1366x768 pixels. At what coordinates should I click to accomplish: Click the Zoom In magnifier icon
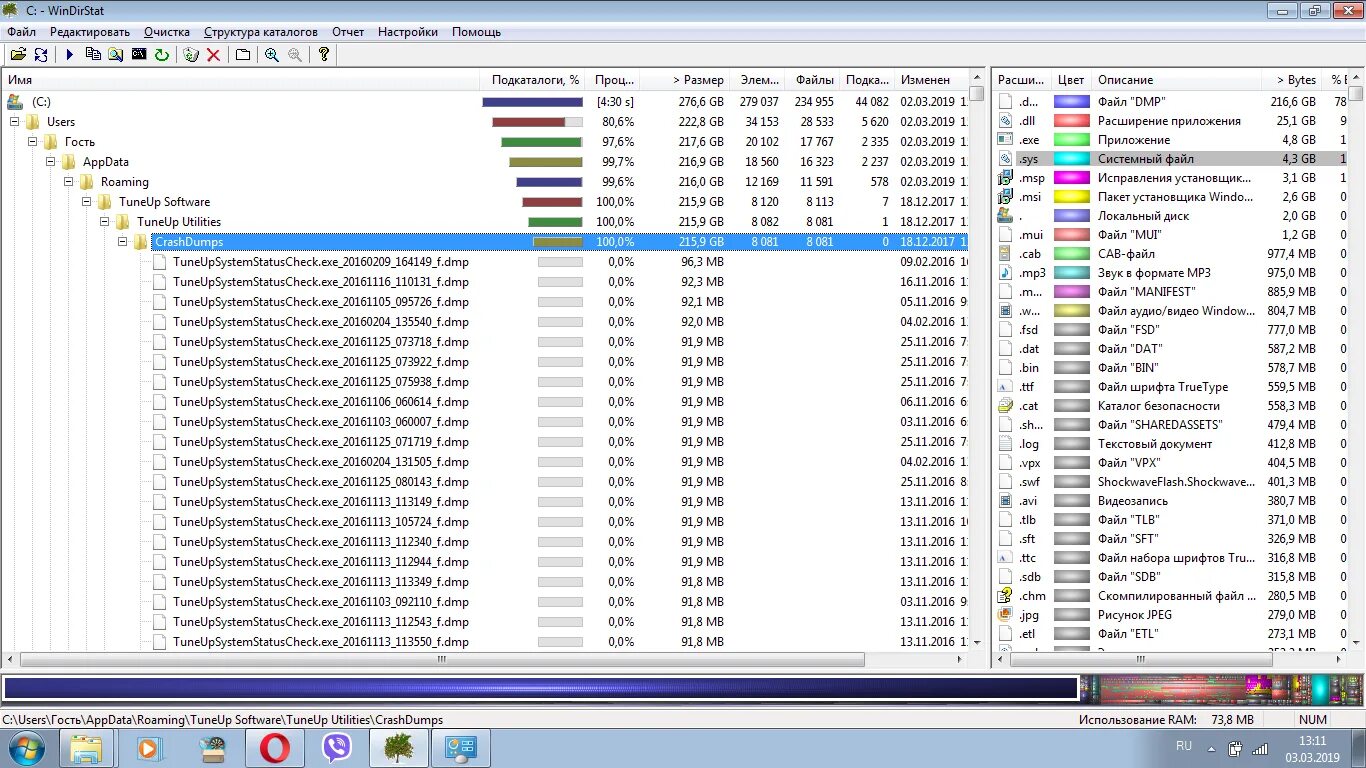(x=272, y=55)
